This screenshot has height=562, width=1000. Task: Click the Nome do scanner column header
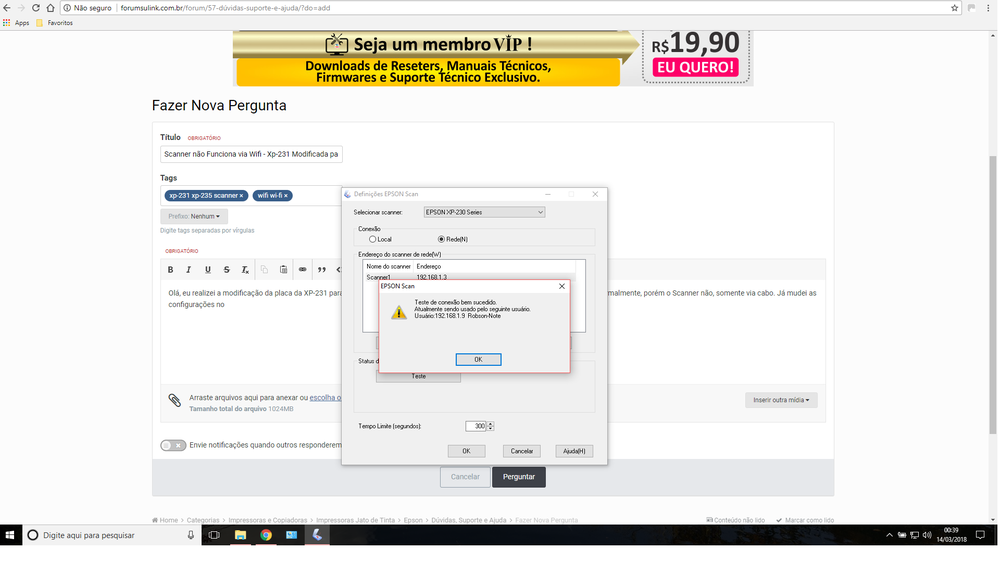388,267
